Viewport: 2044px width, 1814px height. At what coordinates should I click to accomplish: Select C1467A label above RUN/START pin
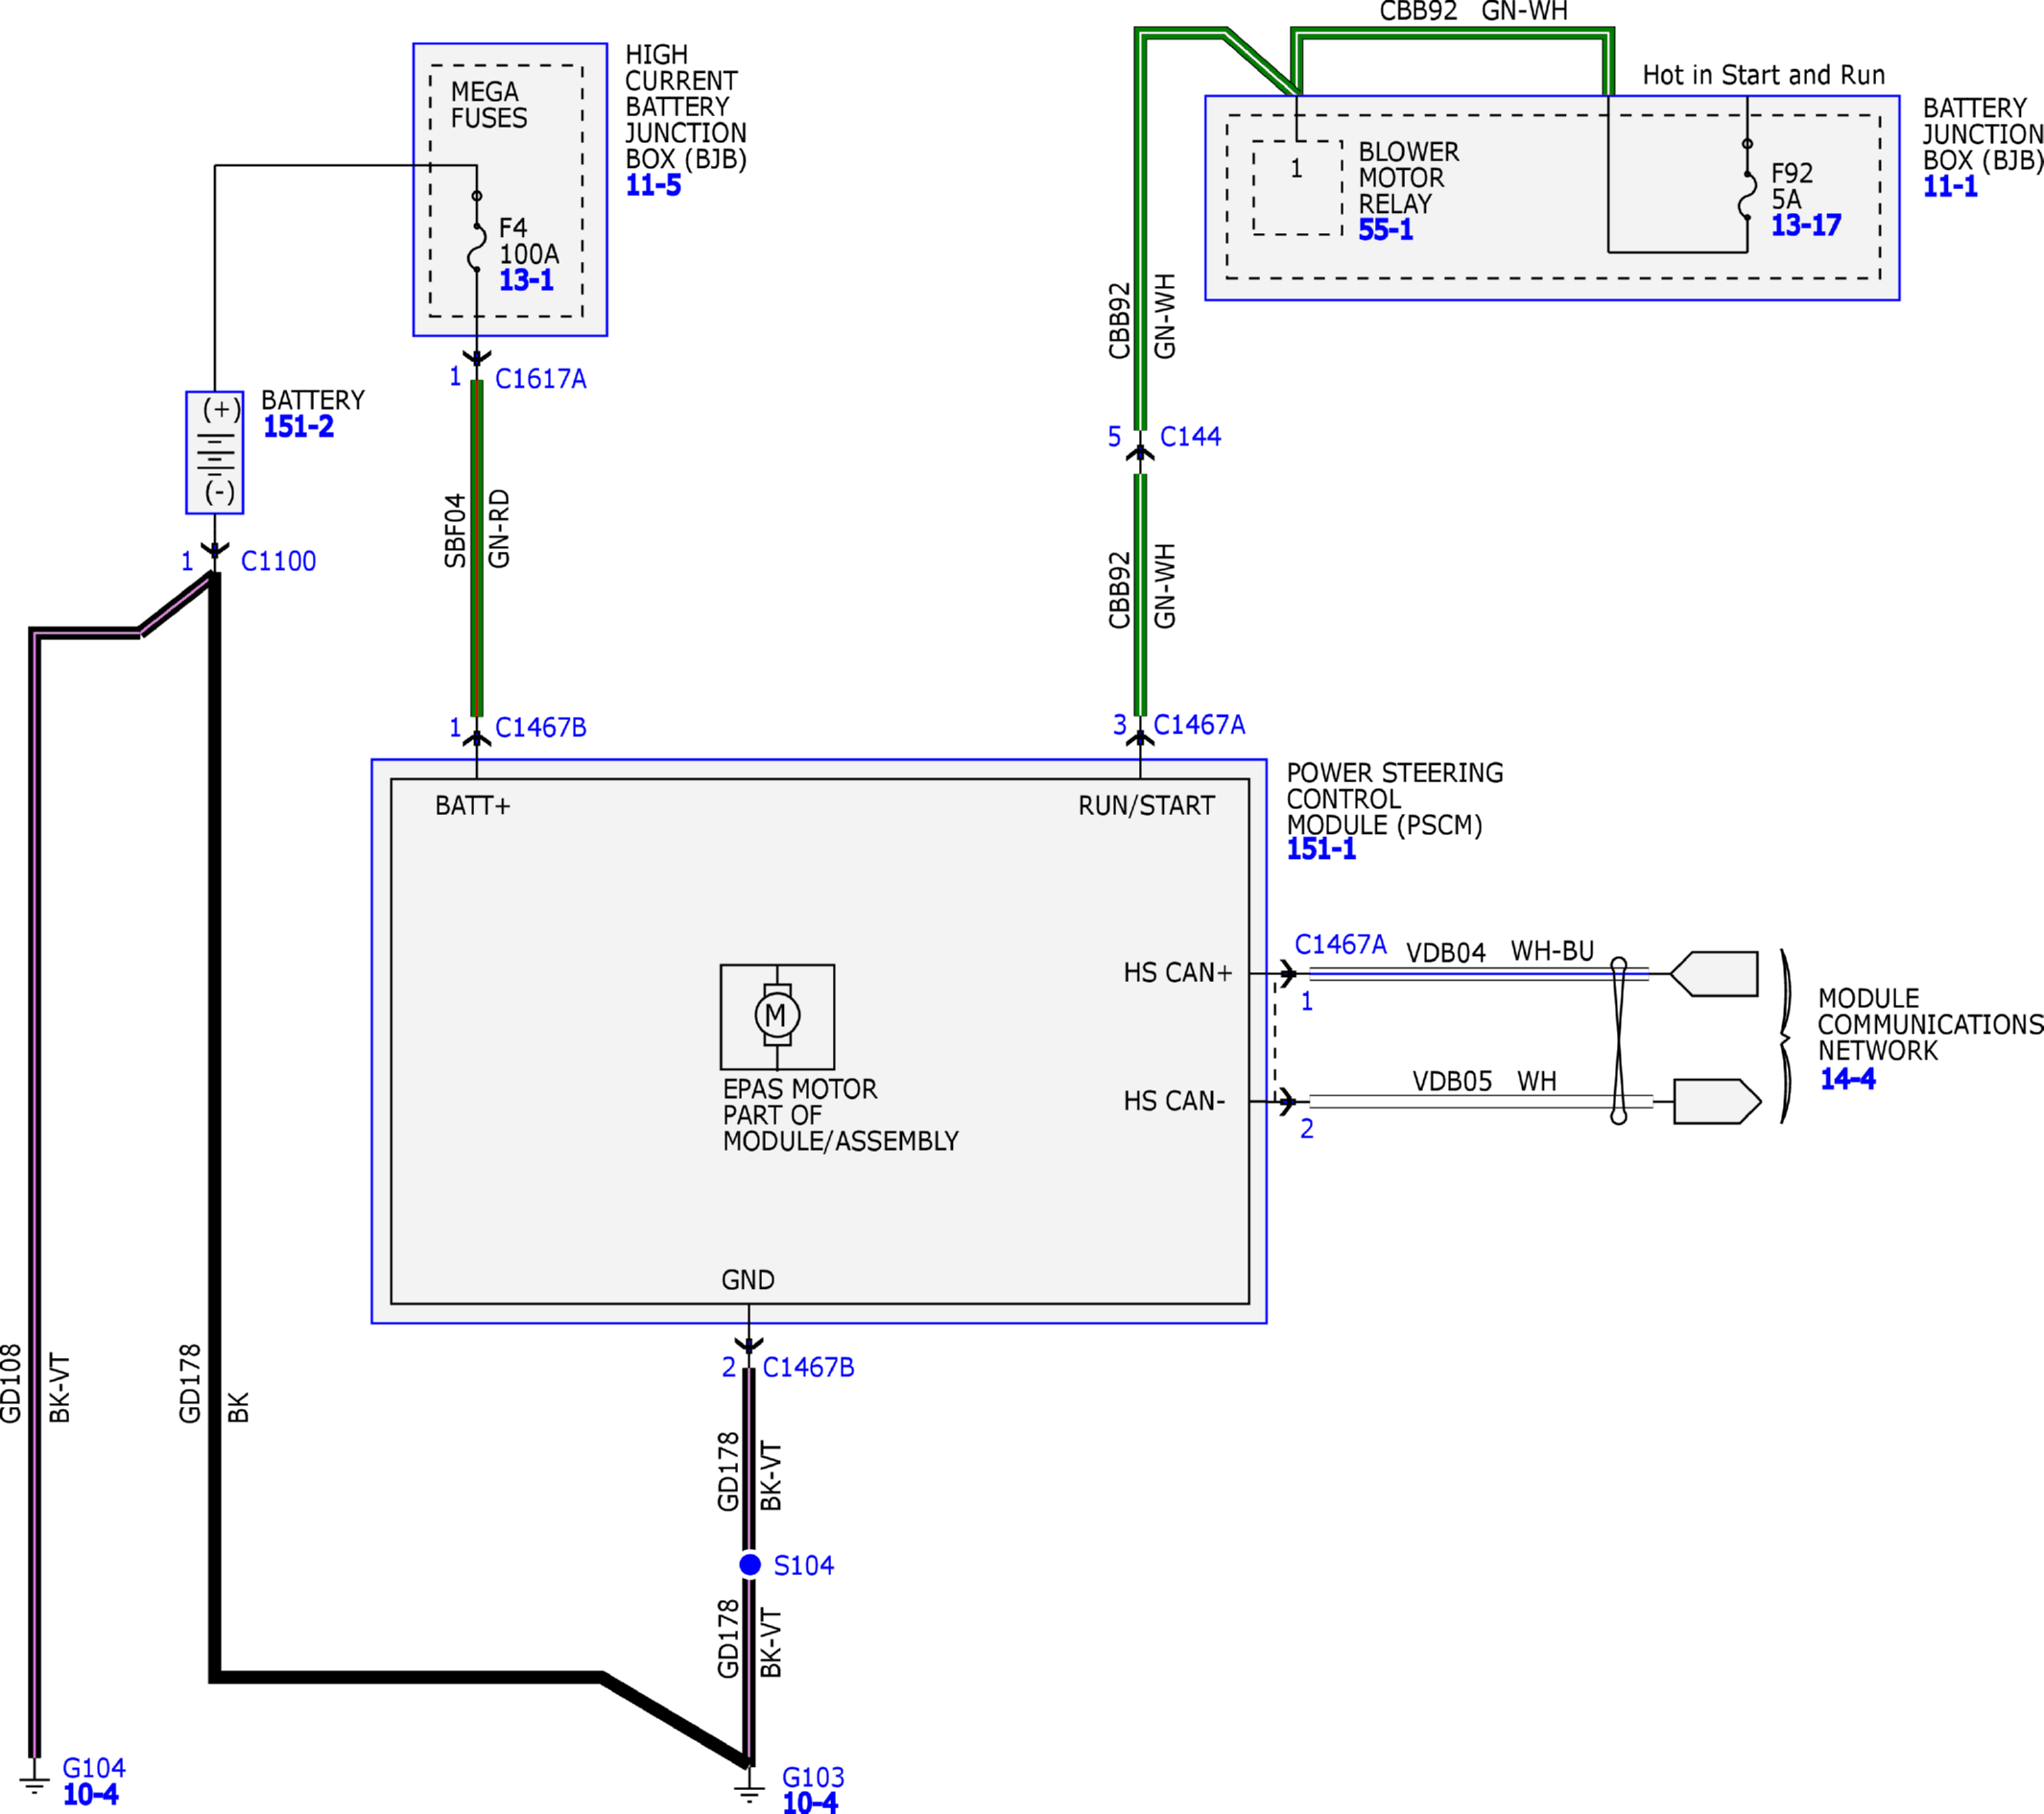click(x=1199, y=725)
